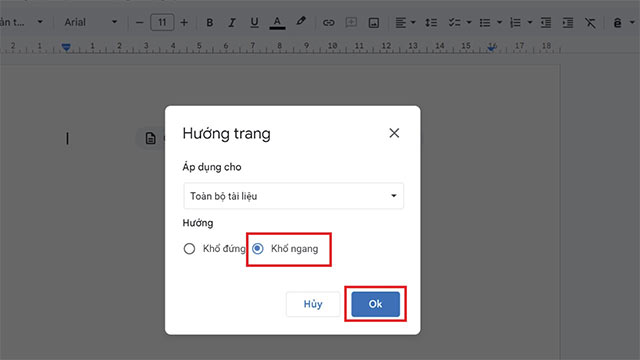Image resolution: width=640 pixels, height=360 pixels.
Task: Open the text color picker
Action: coord(277,22)
